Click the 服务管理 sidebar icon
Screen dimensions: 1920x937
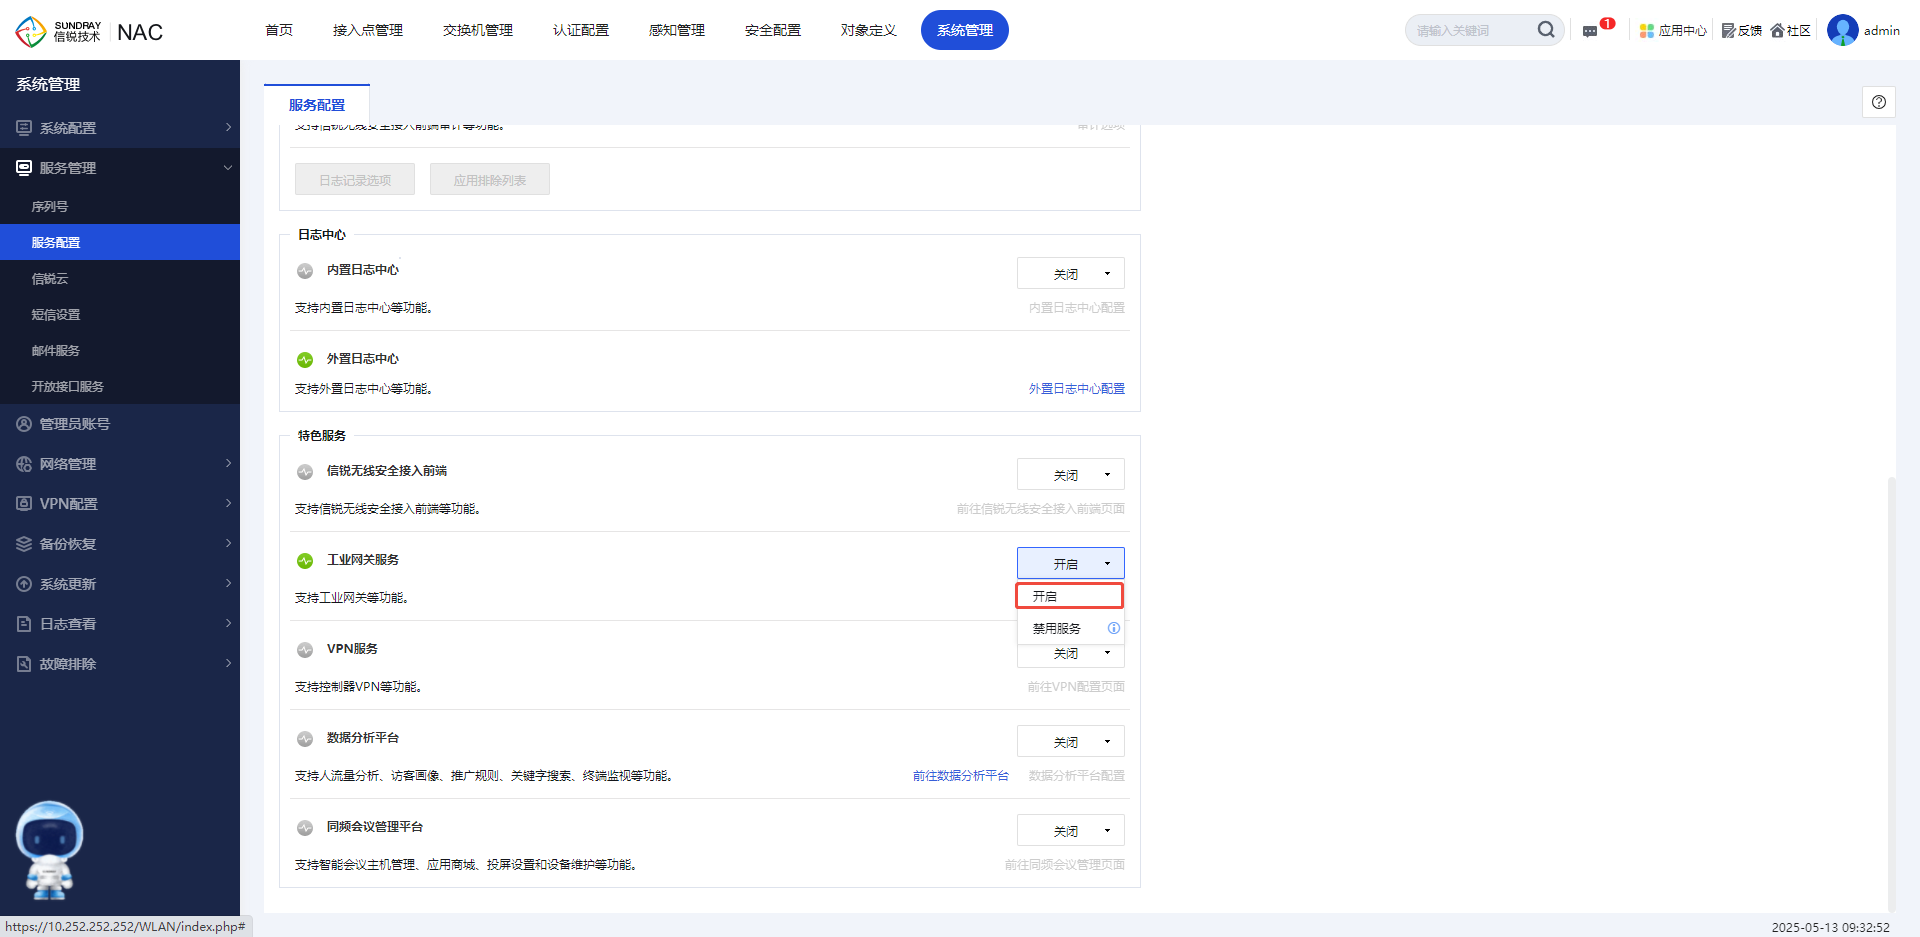pyautogui.click(x=24, y=168)
